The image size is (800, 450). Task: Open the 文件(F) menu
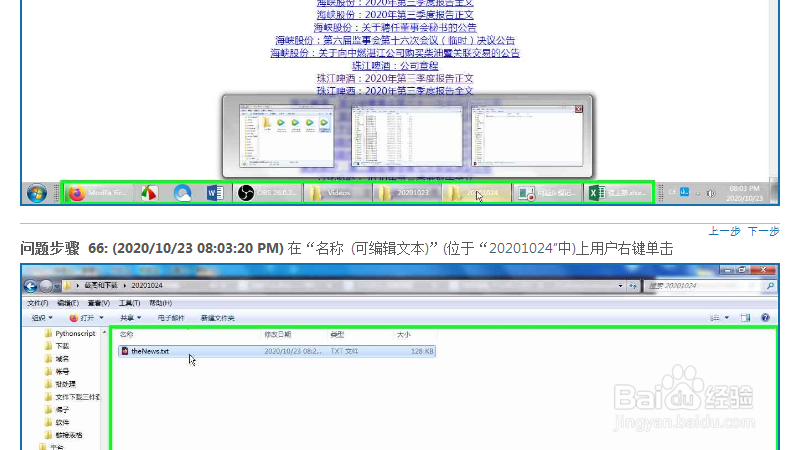click(38, 303)
